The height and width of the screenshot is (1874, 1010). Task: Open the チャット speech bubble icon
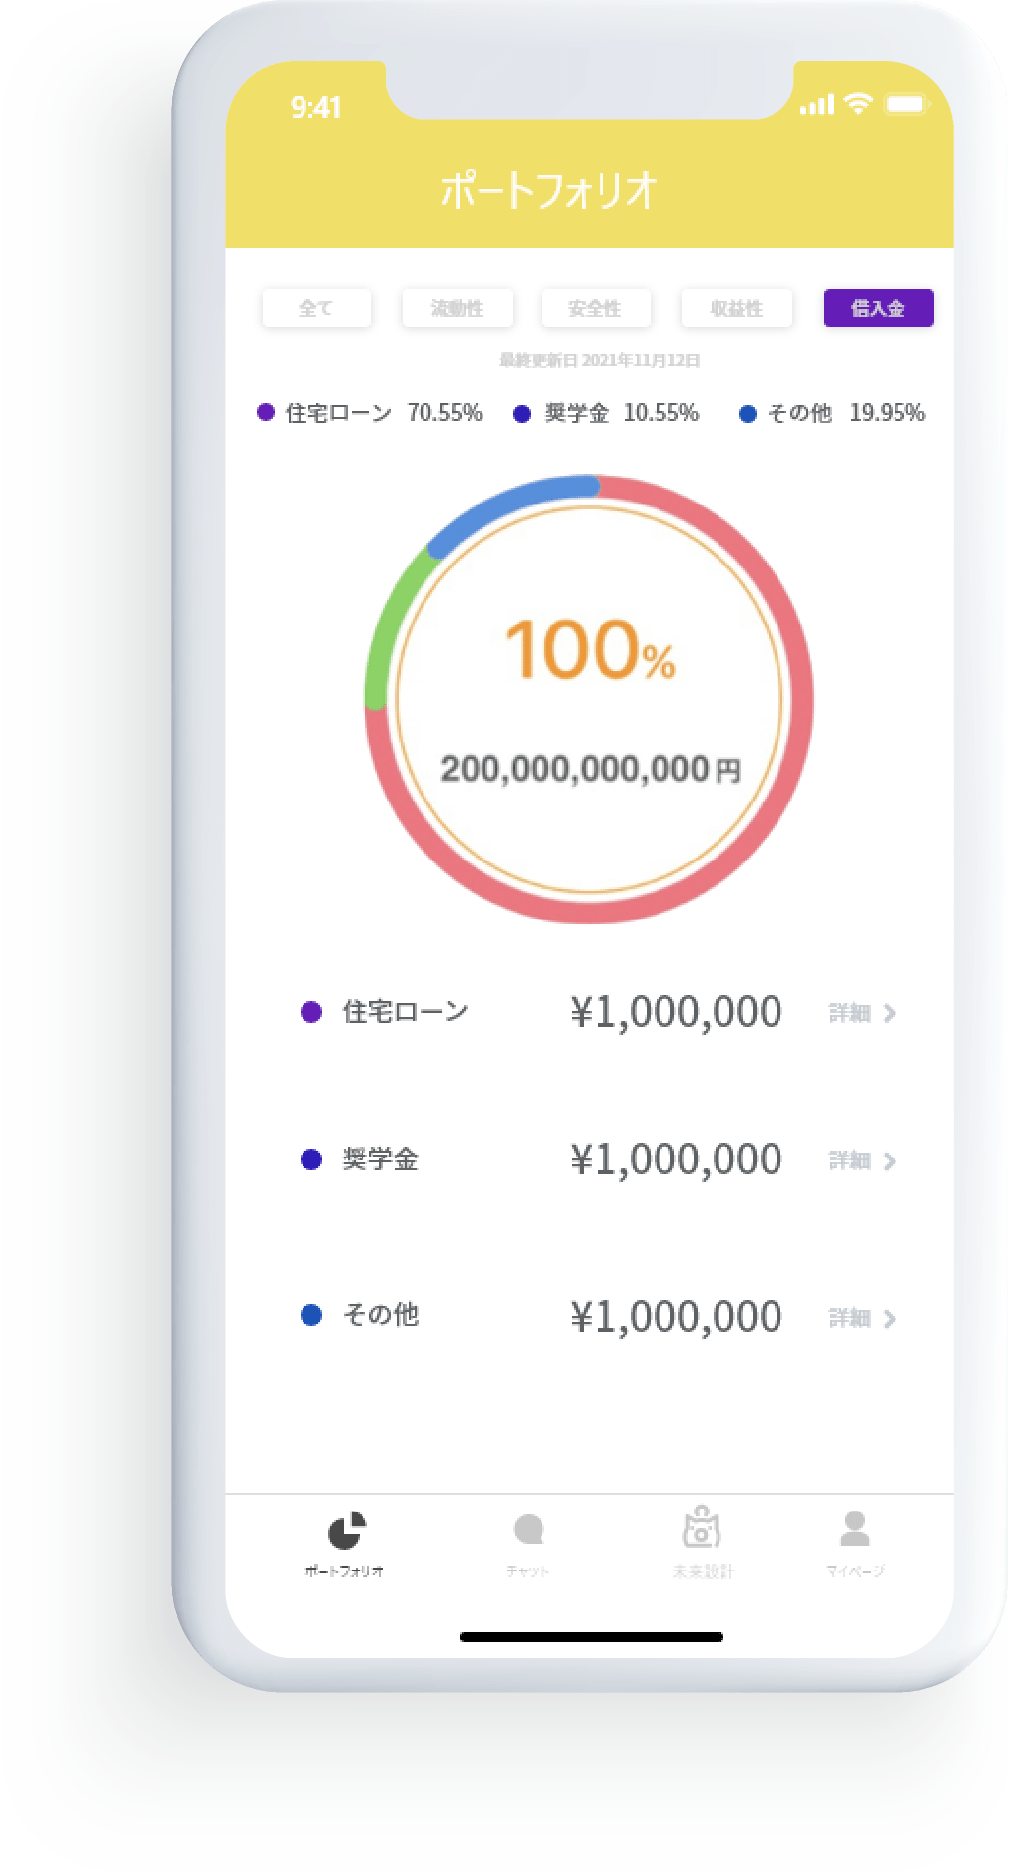click(528, 1530)
